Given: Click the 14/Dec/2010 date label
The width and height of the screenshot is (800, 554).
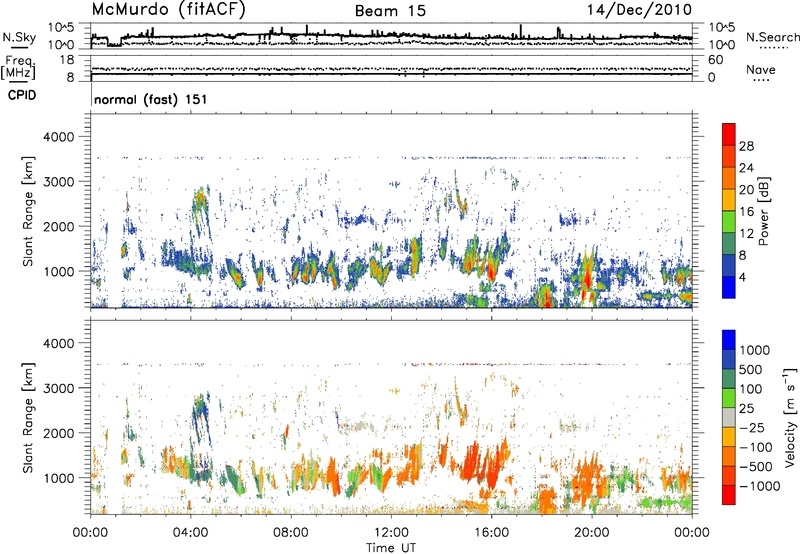Looking at the screenshot, I should (639, 10).
